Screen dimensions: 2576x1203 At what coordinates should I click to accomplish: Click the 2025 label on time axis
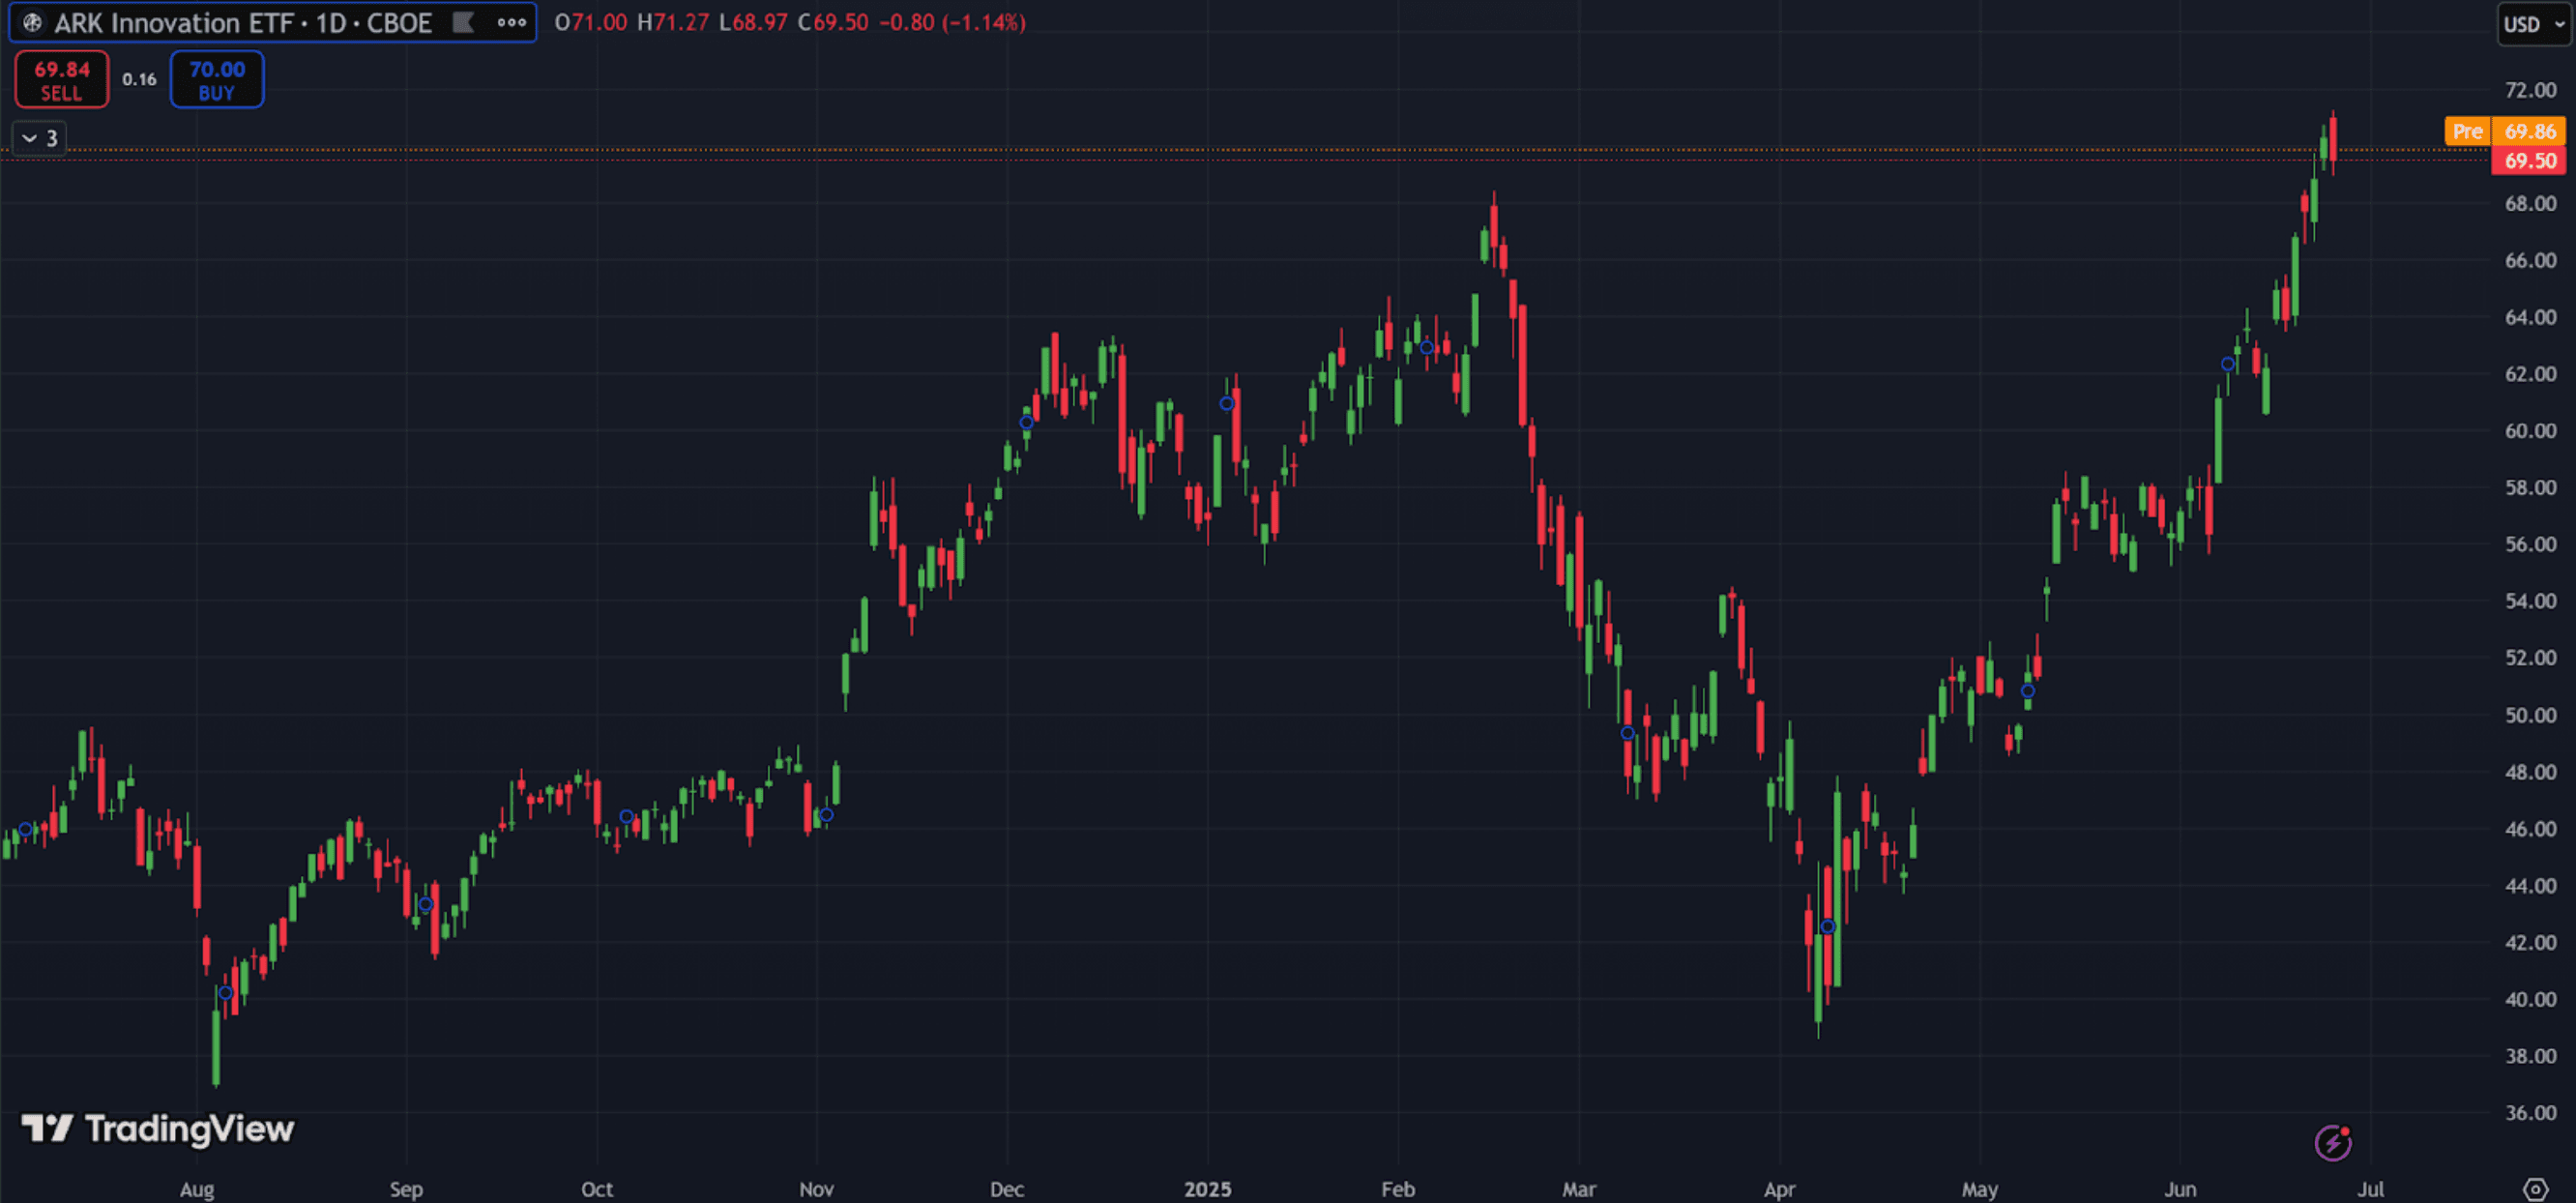[1207, 1189]
